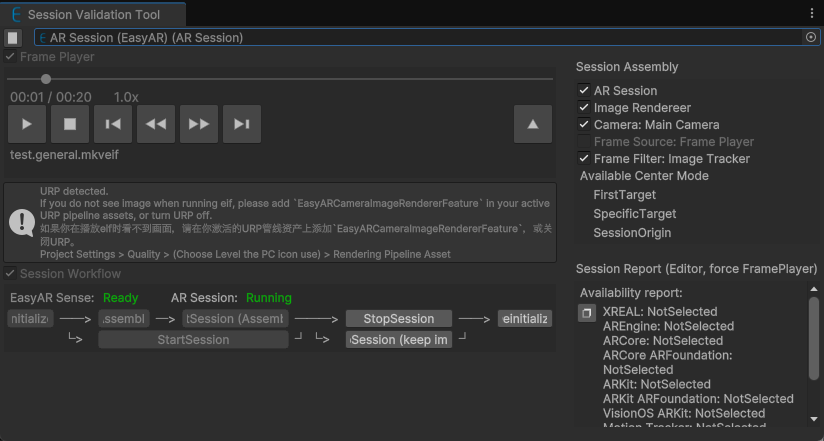Image resolution: width=824 pixels, height=441 pixels.
Task: Collapse the Session Workflow section
Action: (x=10, y=274)
